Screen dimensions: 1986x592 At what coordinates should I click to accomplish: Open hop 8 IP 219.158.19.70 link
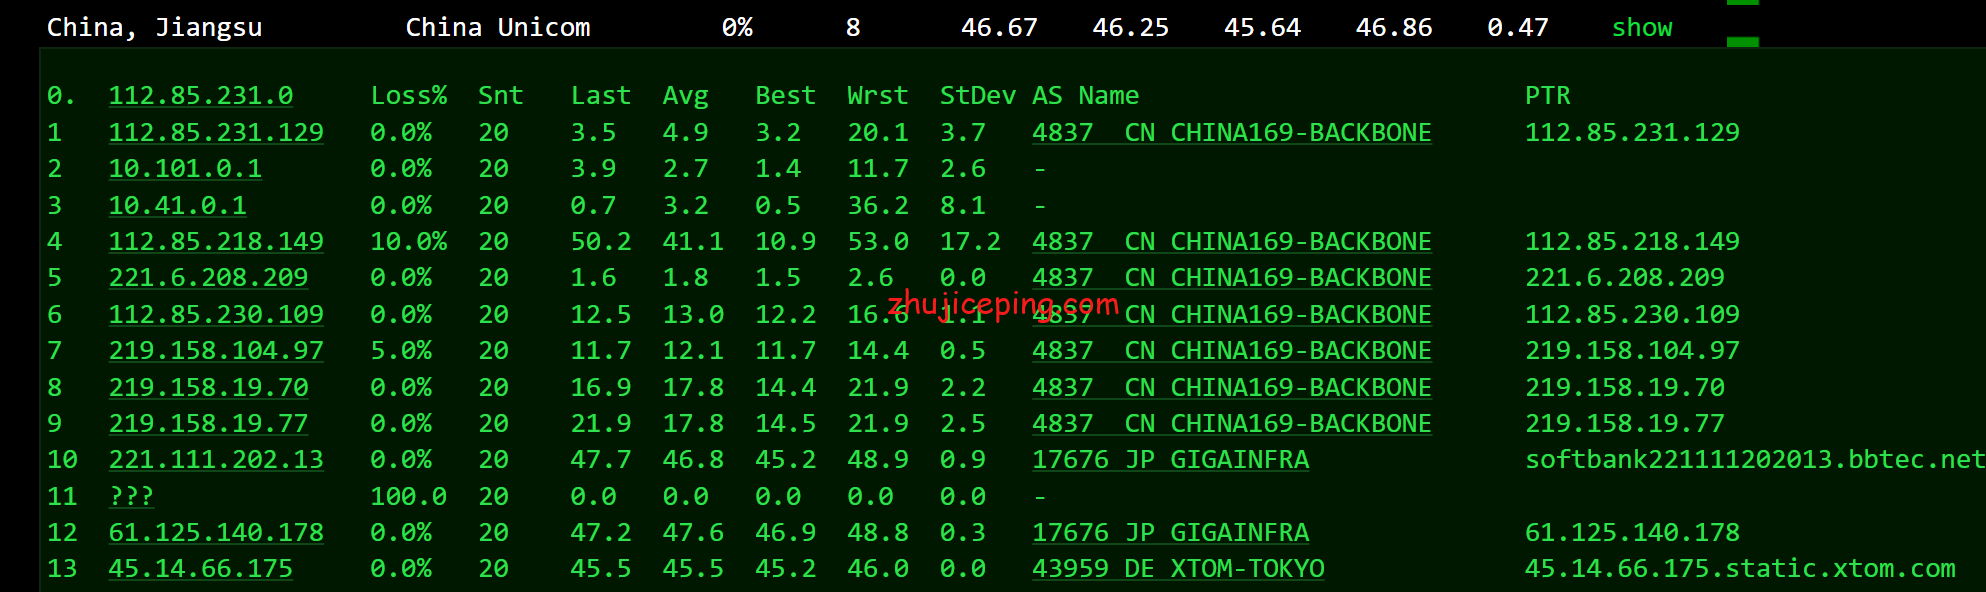click(209, 388)
